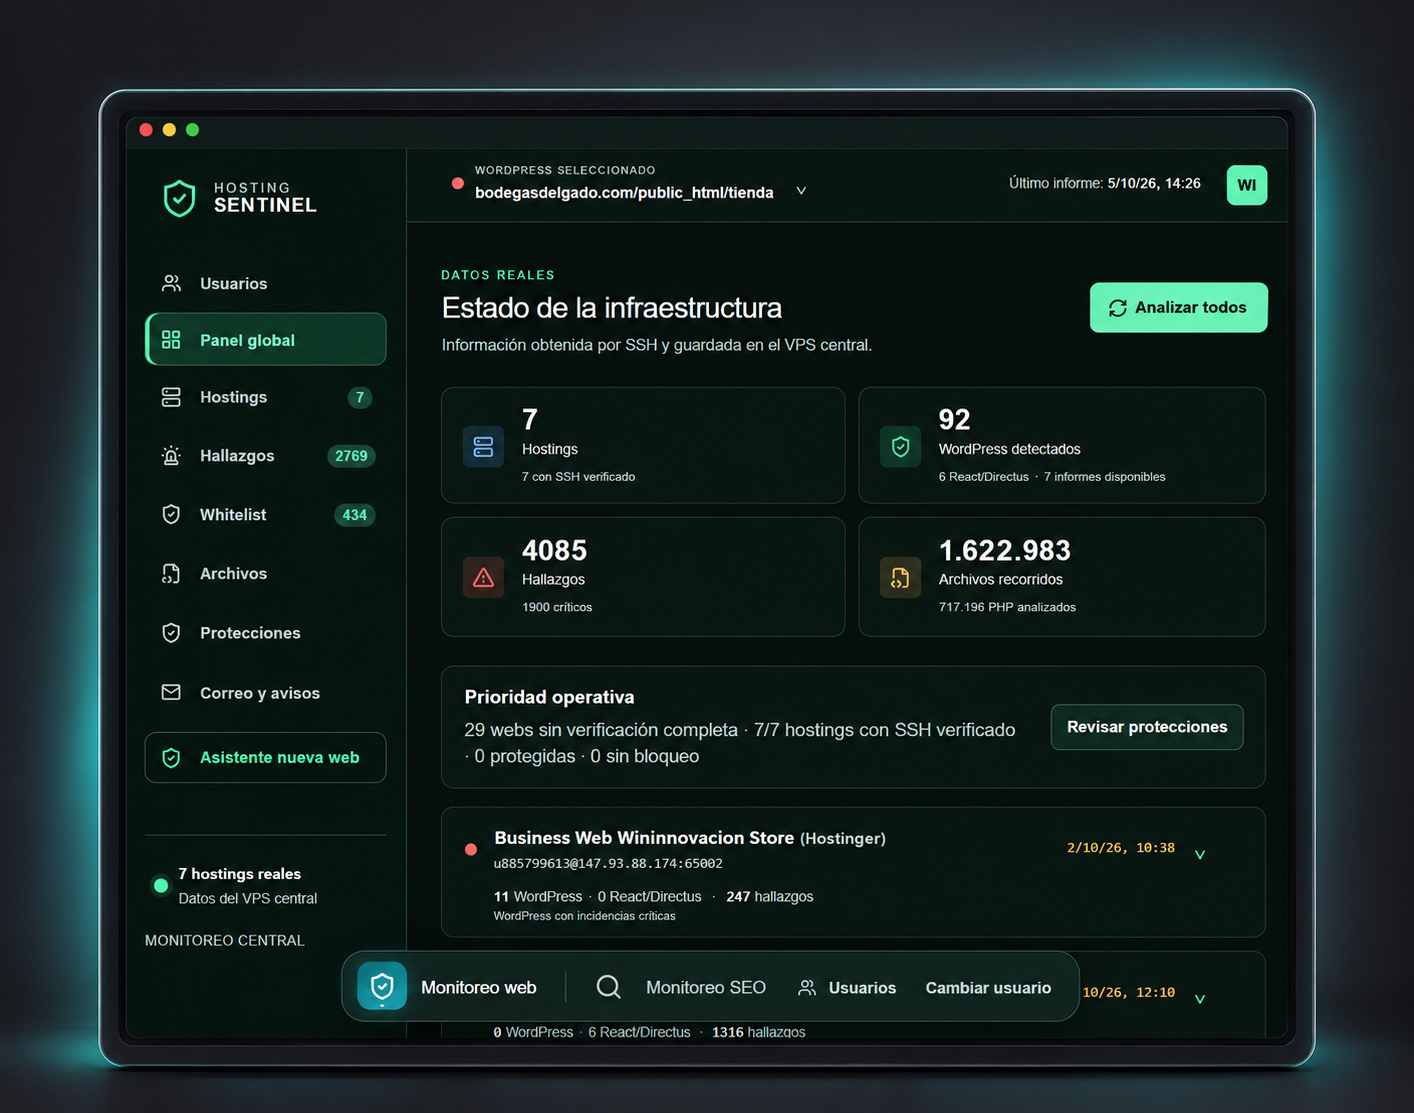Click the Monitoreo SEO magnifier icon

[609, 987]
